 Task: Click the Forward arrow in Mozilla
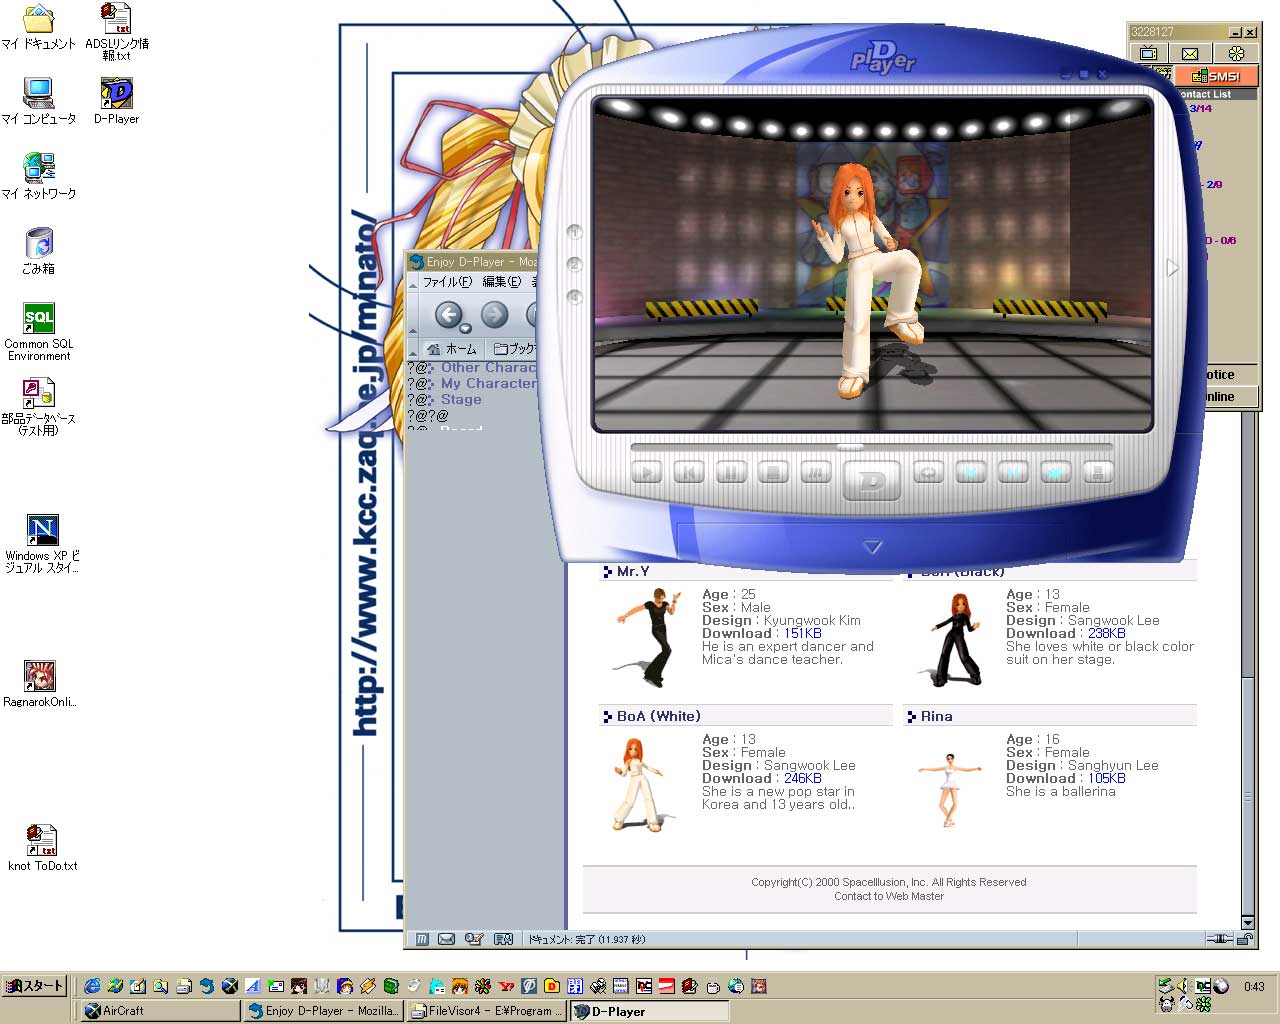(495, 315)
